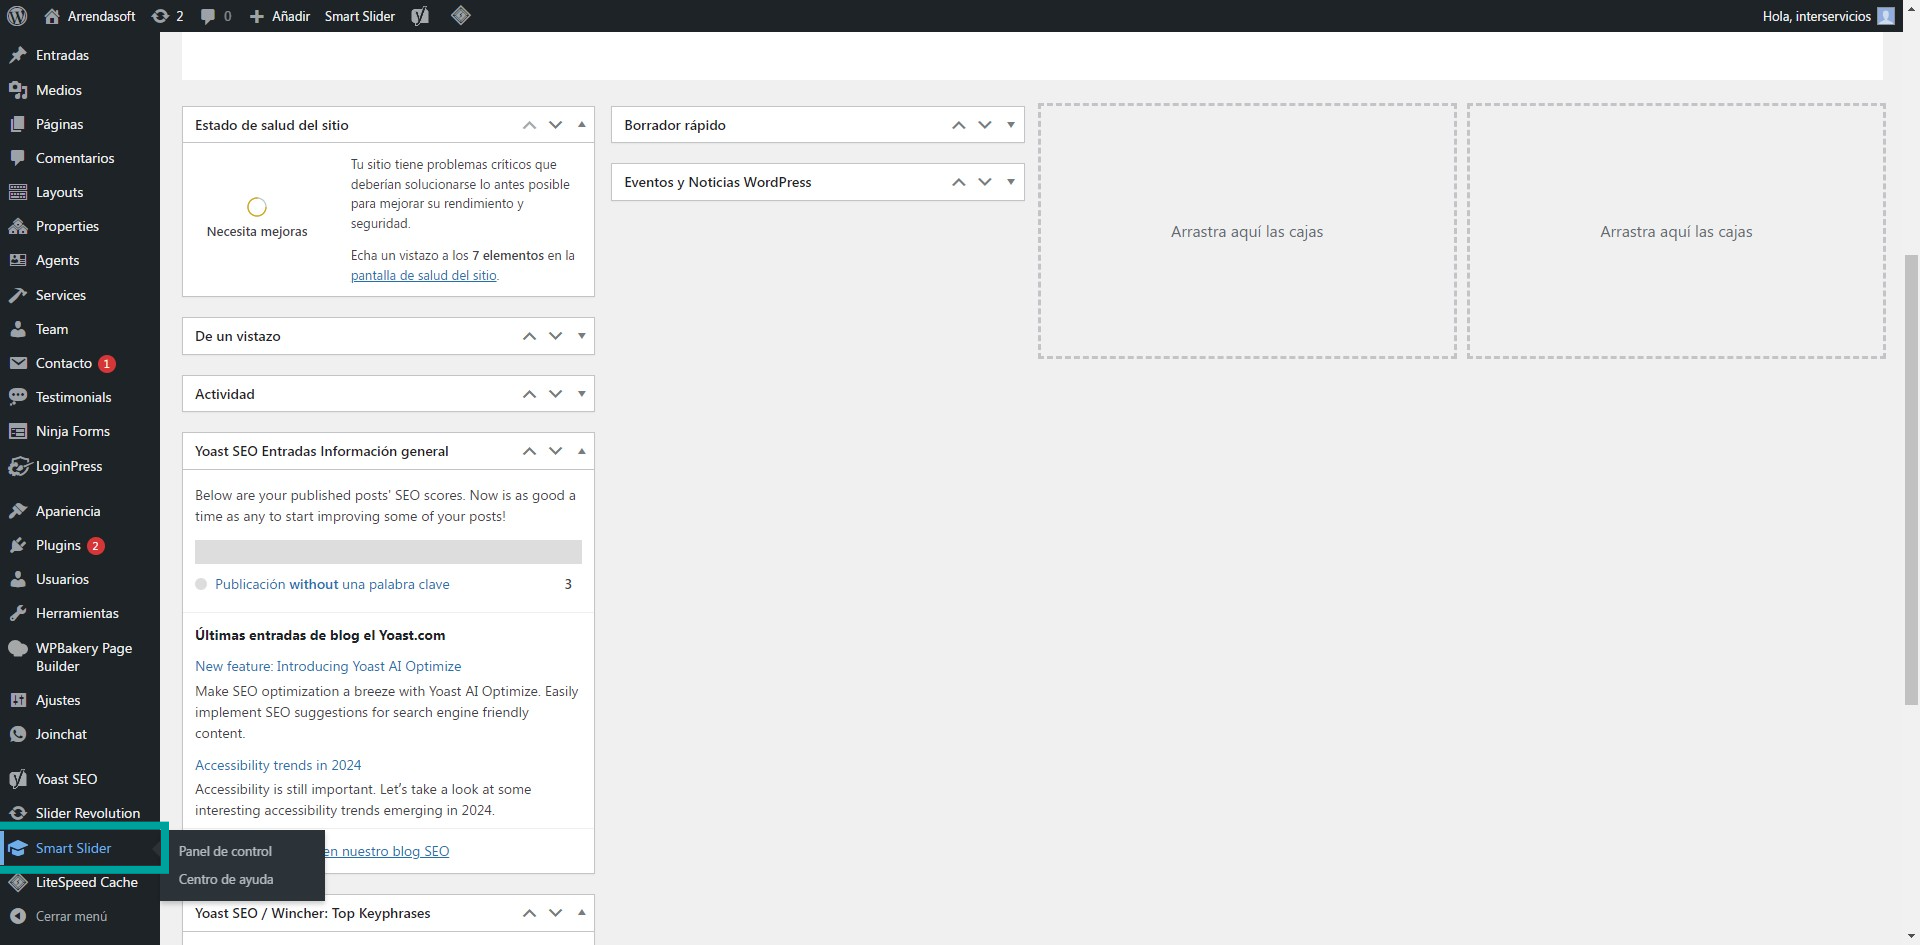Click the Yoast SEO scores progress bar
Screen dimensions: 1920x945
(x=388, y=552)
